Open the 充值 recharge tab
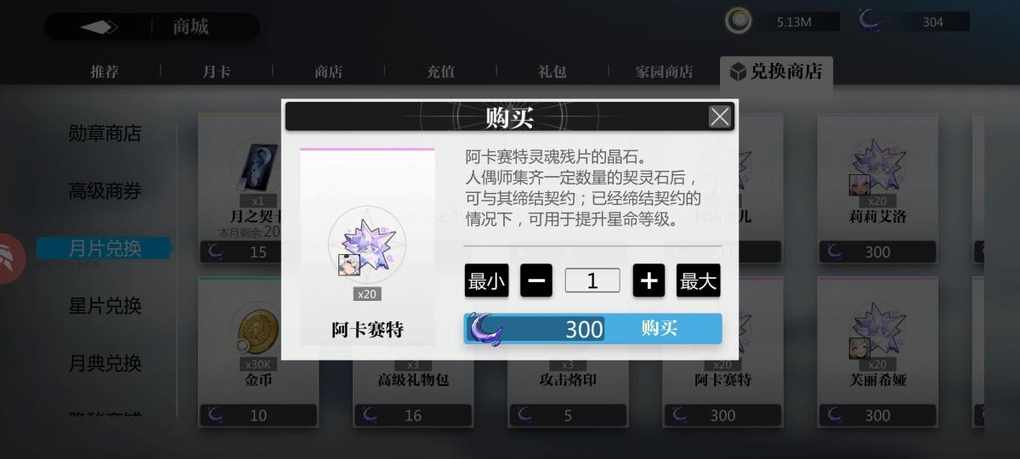This screenshot has width=1020, height=459. (440, 72)
